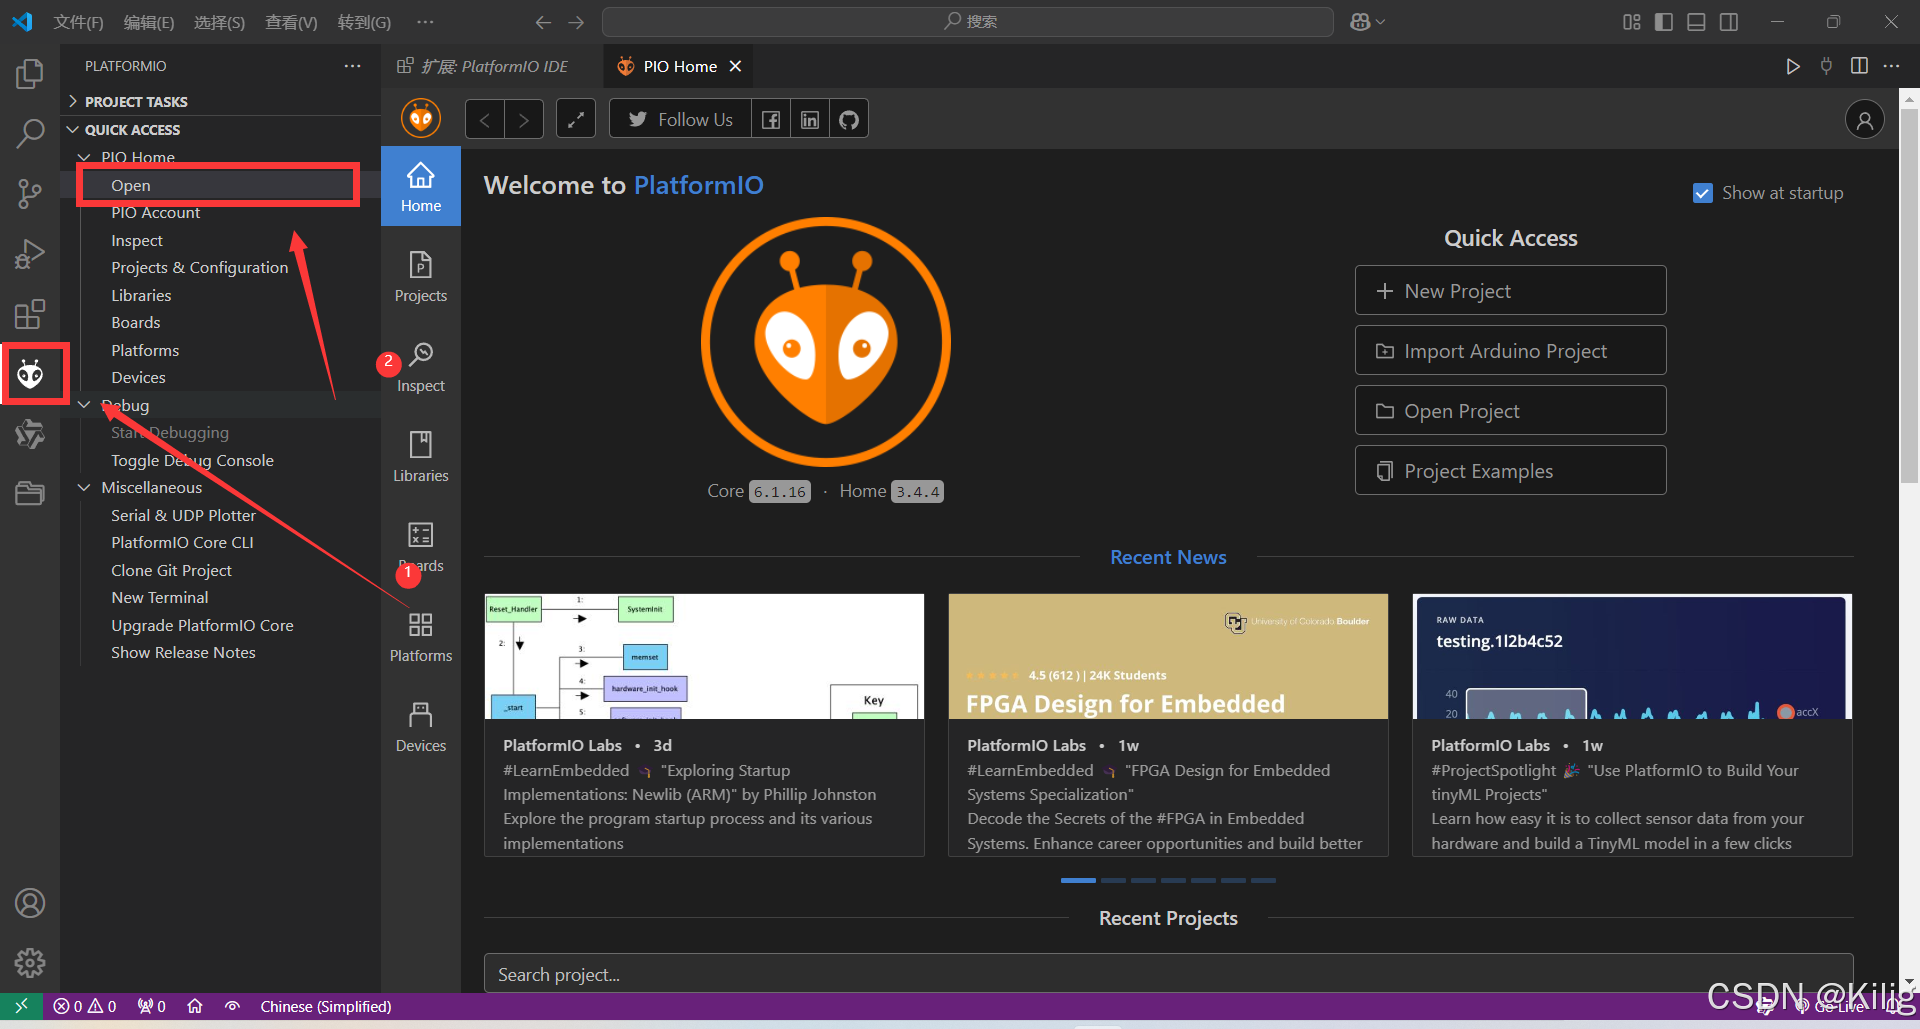1920x1029 pixels.
Task: Collapse the Miscellaneous tree group
Action: coord(85,487)
